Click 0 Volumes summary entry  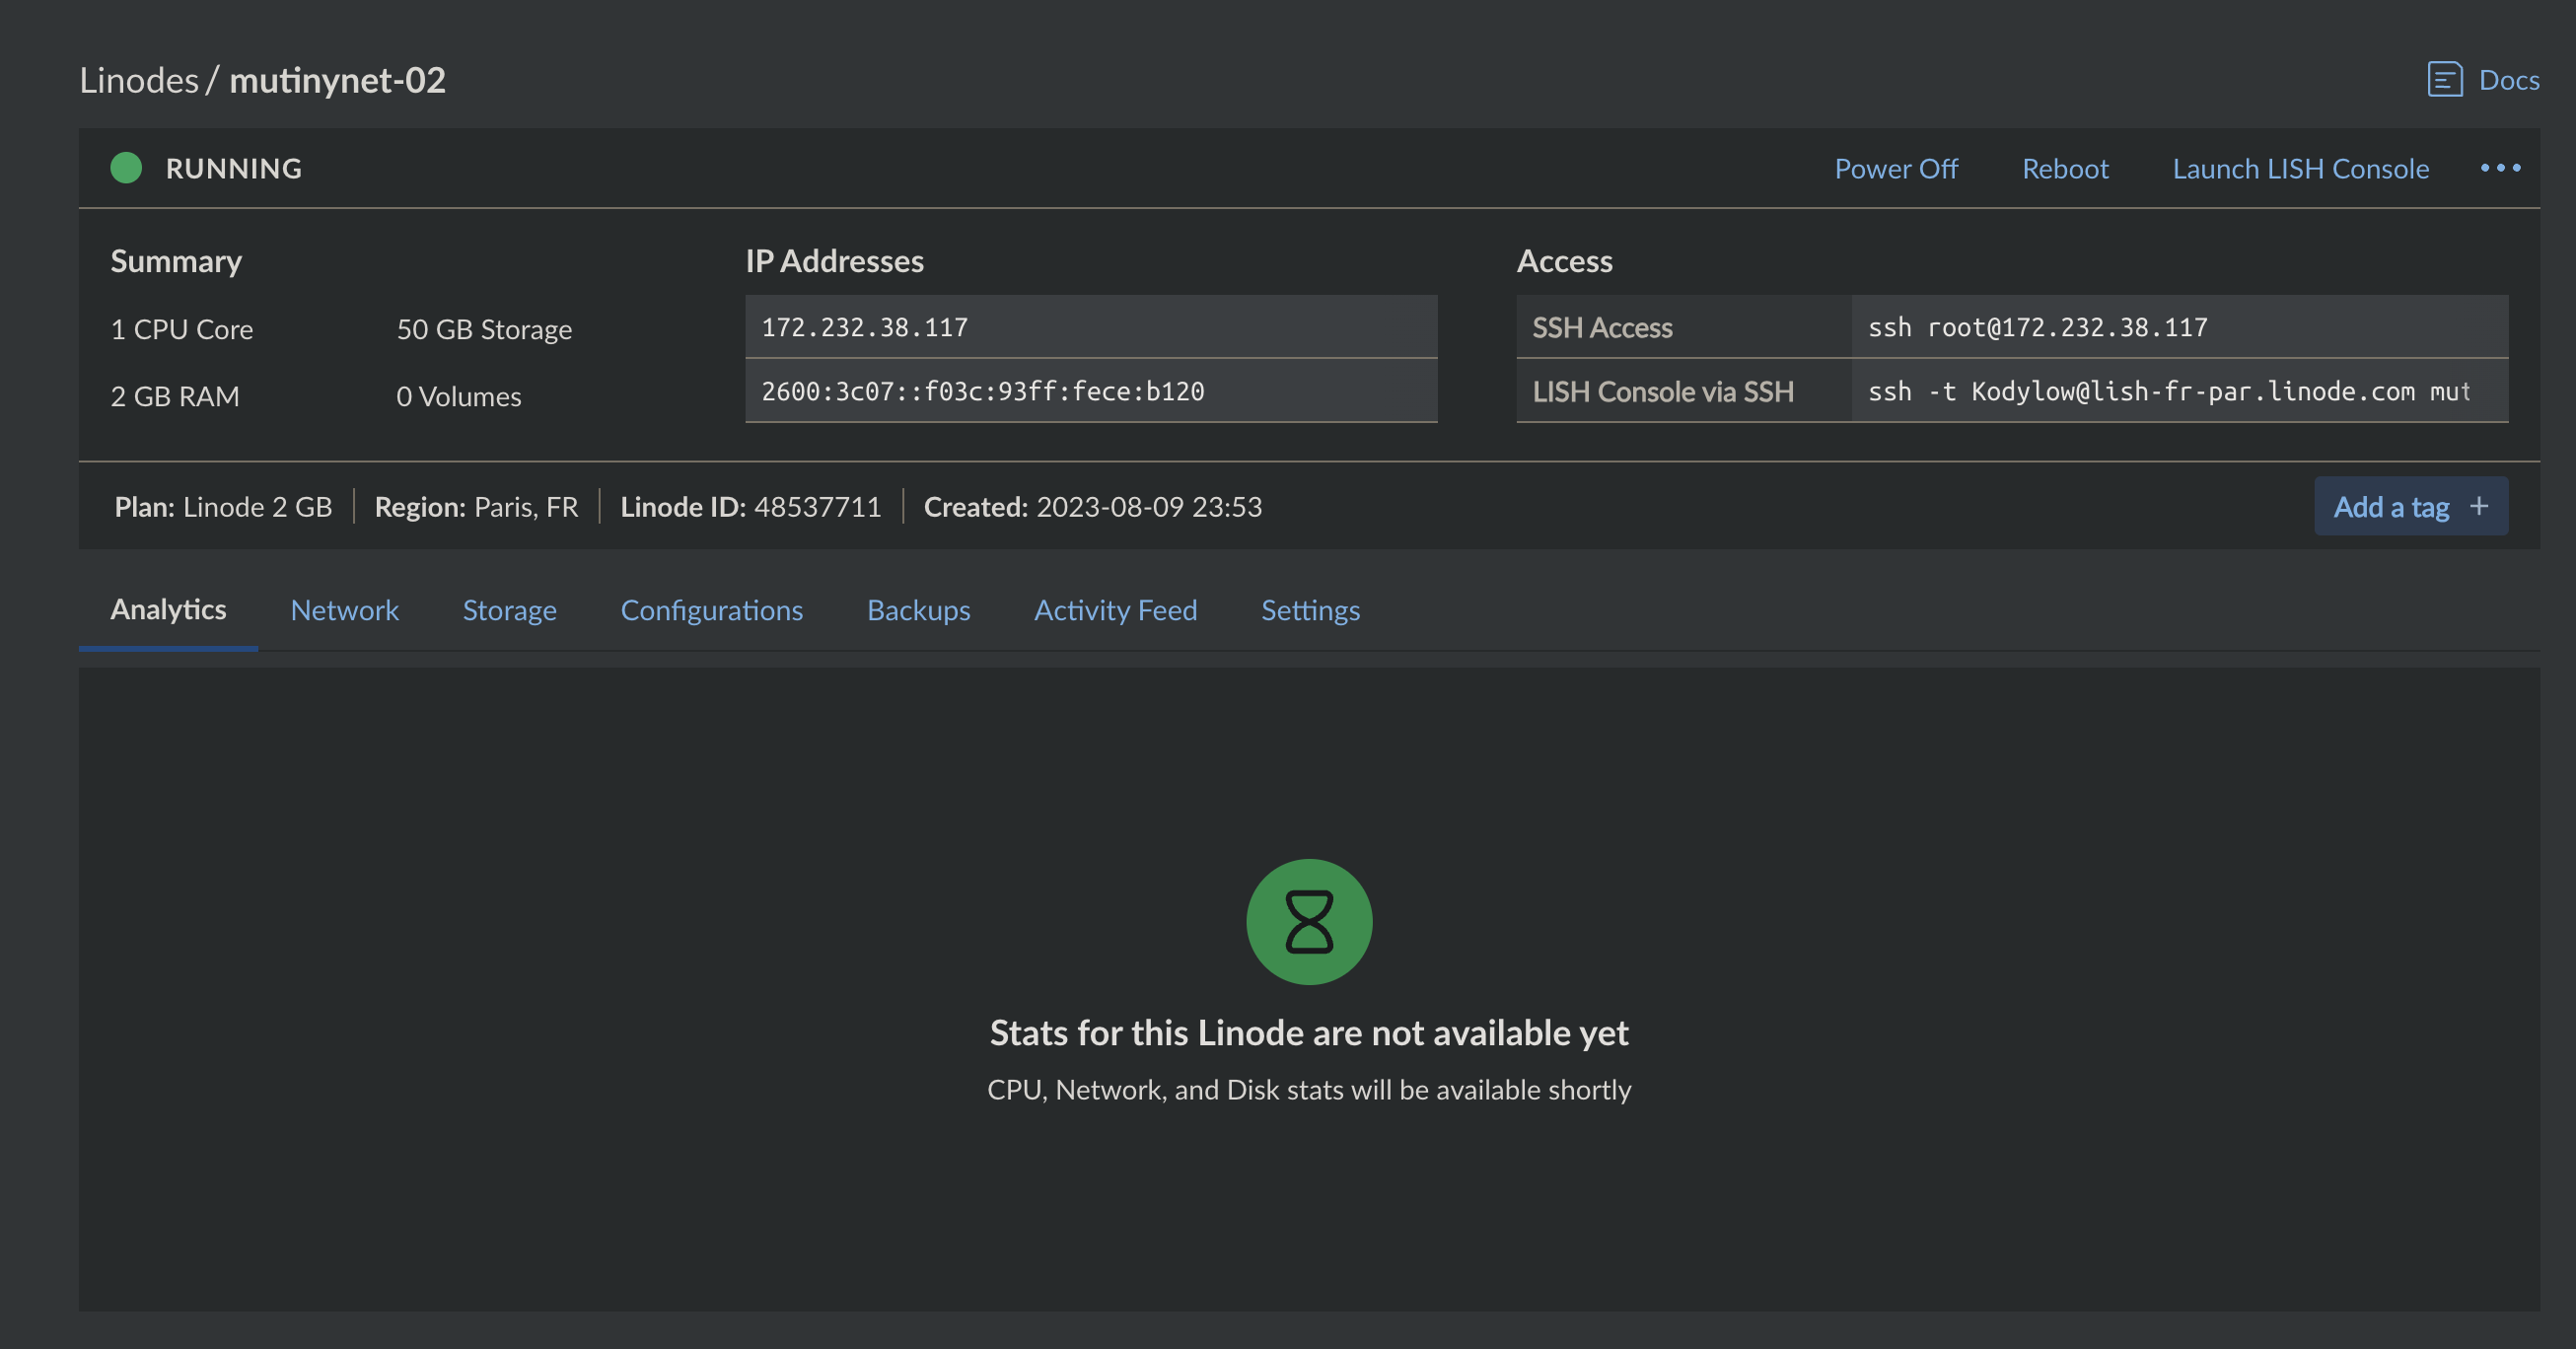pyautogui.click(x=458, y=396)
